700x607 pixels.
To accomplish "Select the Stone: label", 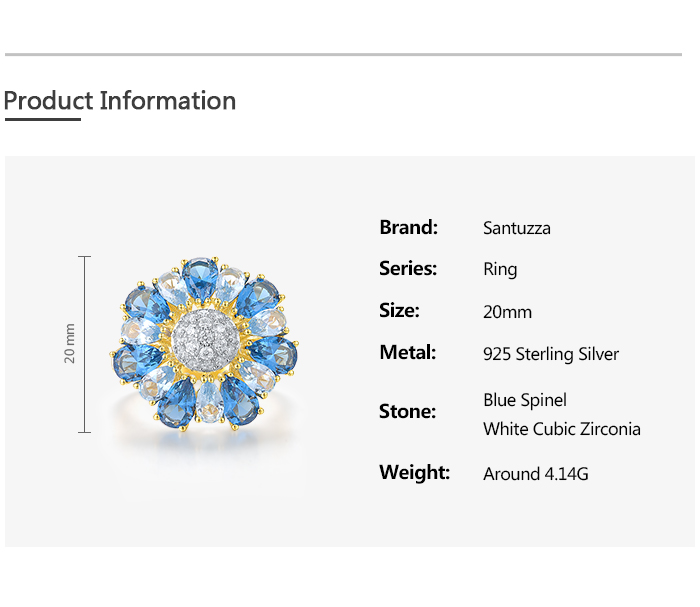I will point(407,411).
